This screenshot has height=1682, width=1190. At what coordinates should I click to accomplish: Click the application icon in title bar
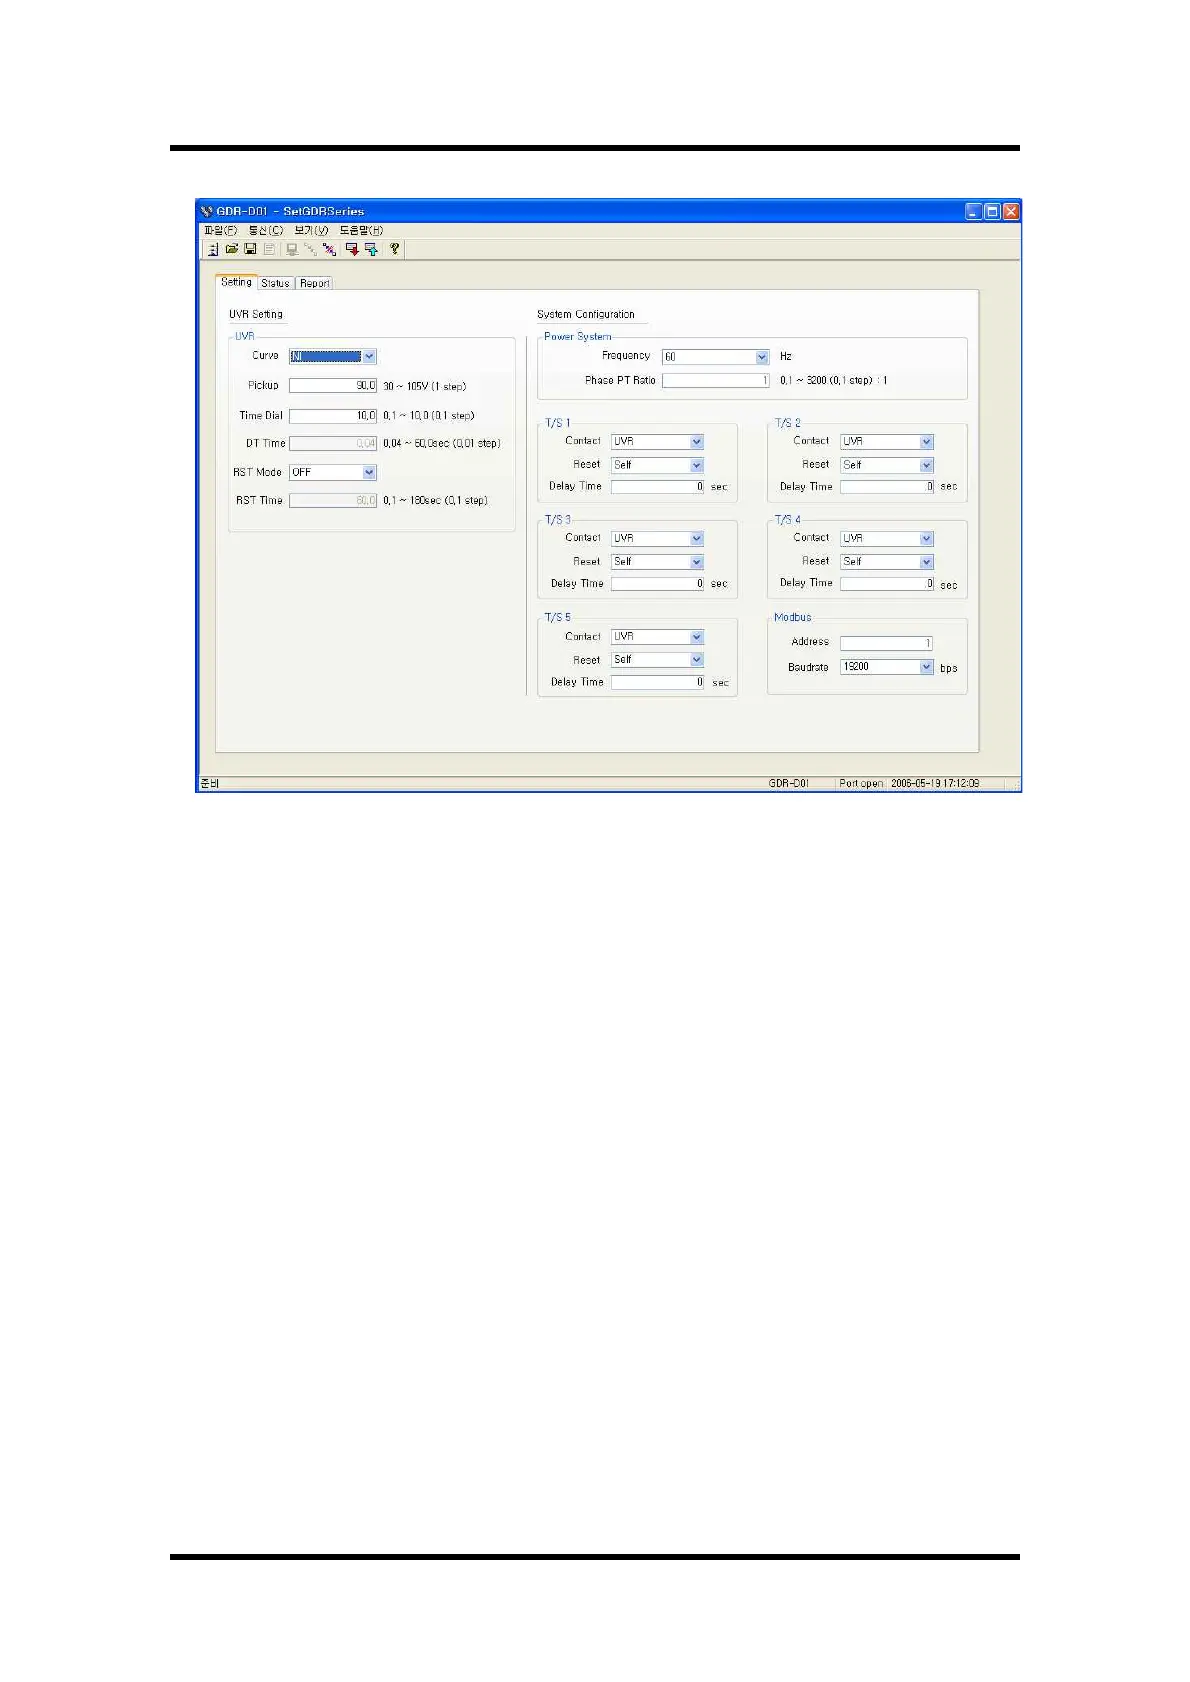[207, 211]
